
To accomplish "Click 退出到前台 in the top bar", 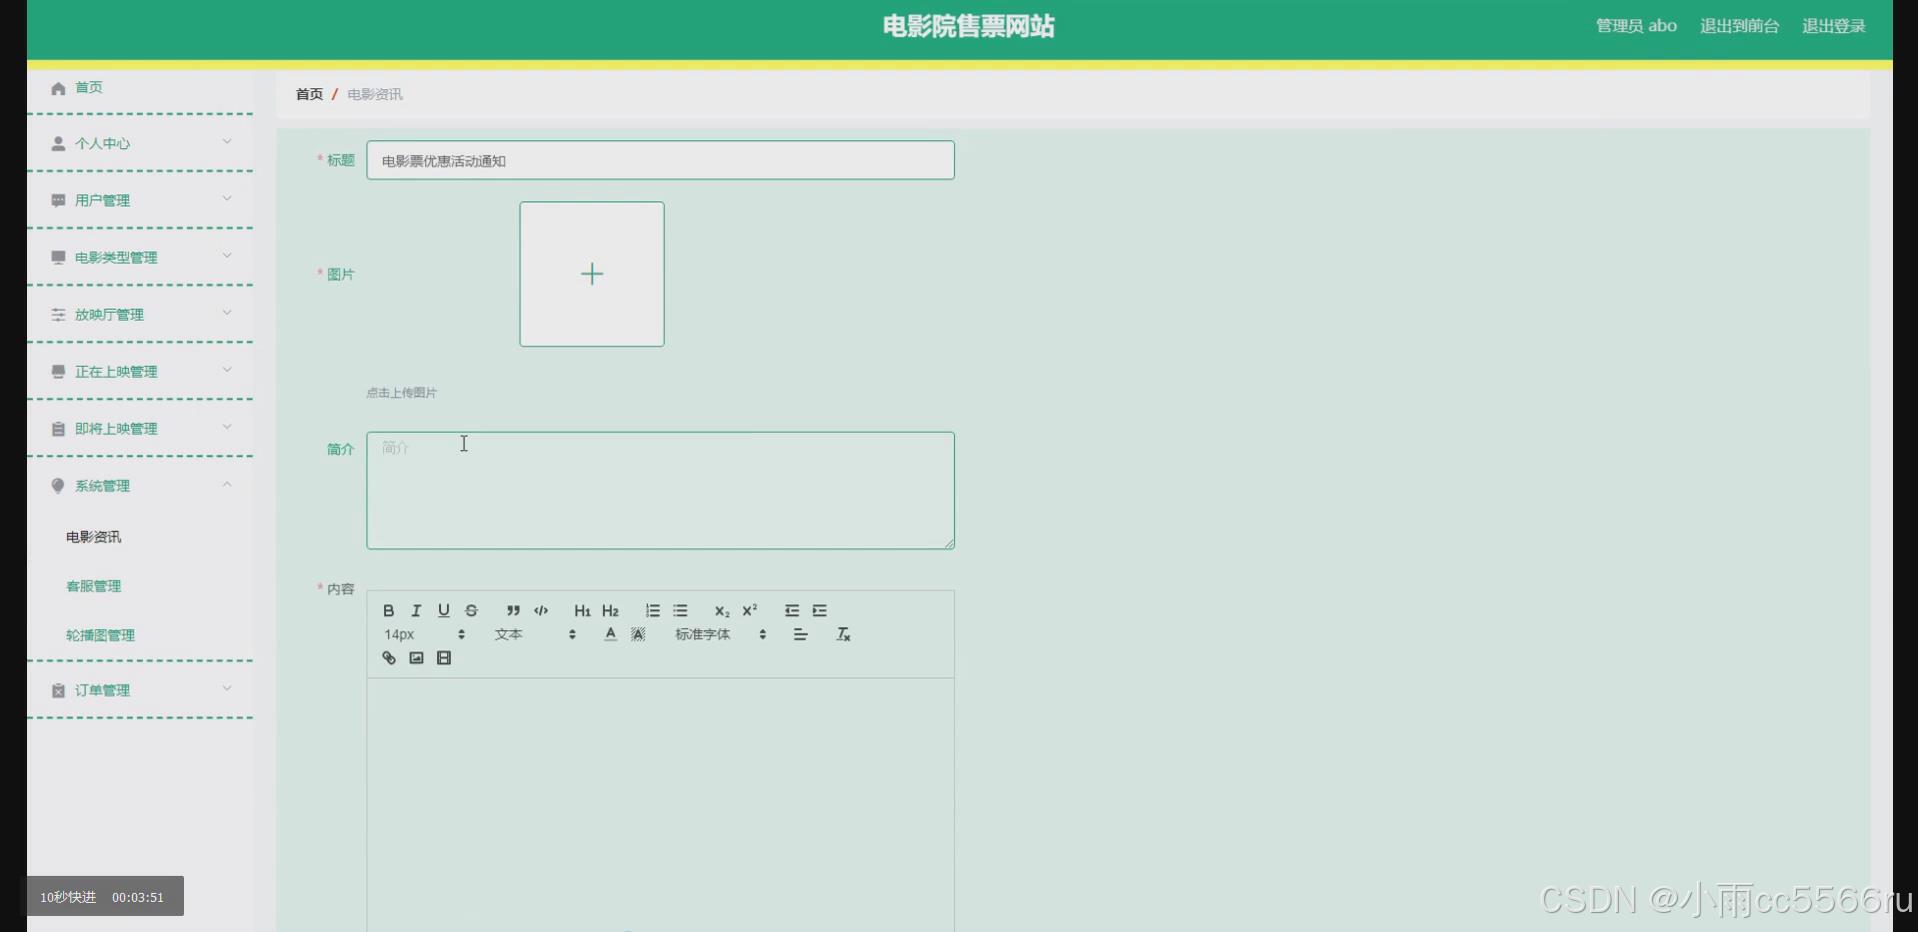I will click(x=1738, y=25).
